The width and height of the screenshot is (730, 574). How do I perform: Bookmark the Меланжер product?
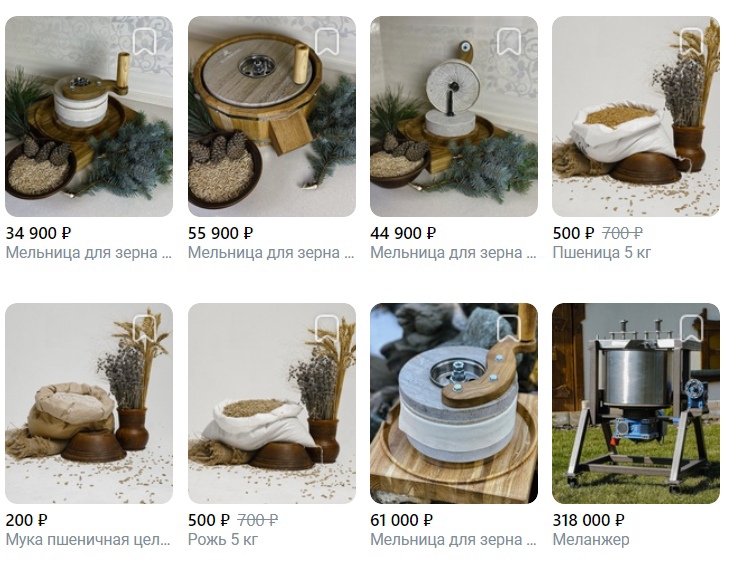click(691, 329)
